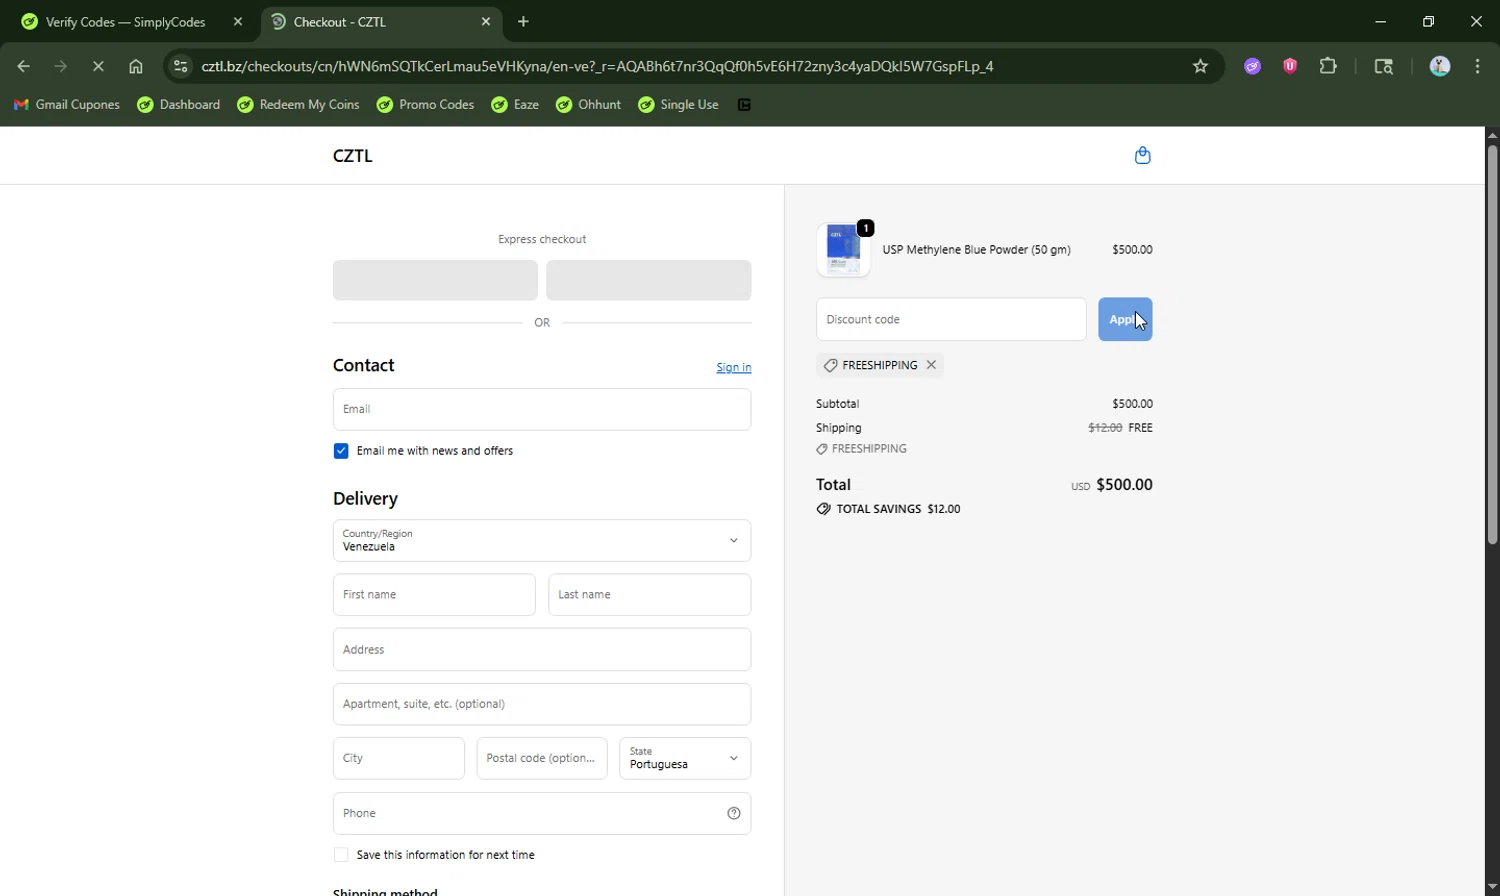Open new browser tab
1500x896 pixels.
[523, 21]
